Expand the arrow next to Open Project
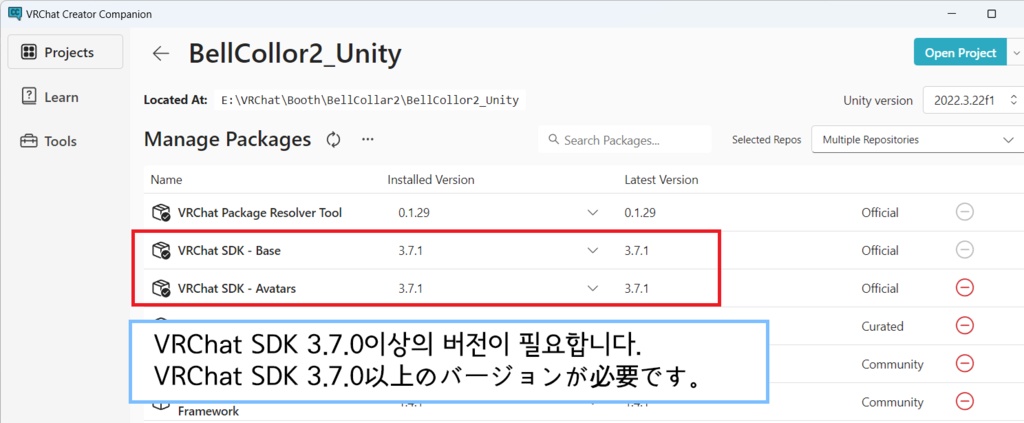 pyautogui.click(x=1015, y=53)
